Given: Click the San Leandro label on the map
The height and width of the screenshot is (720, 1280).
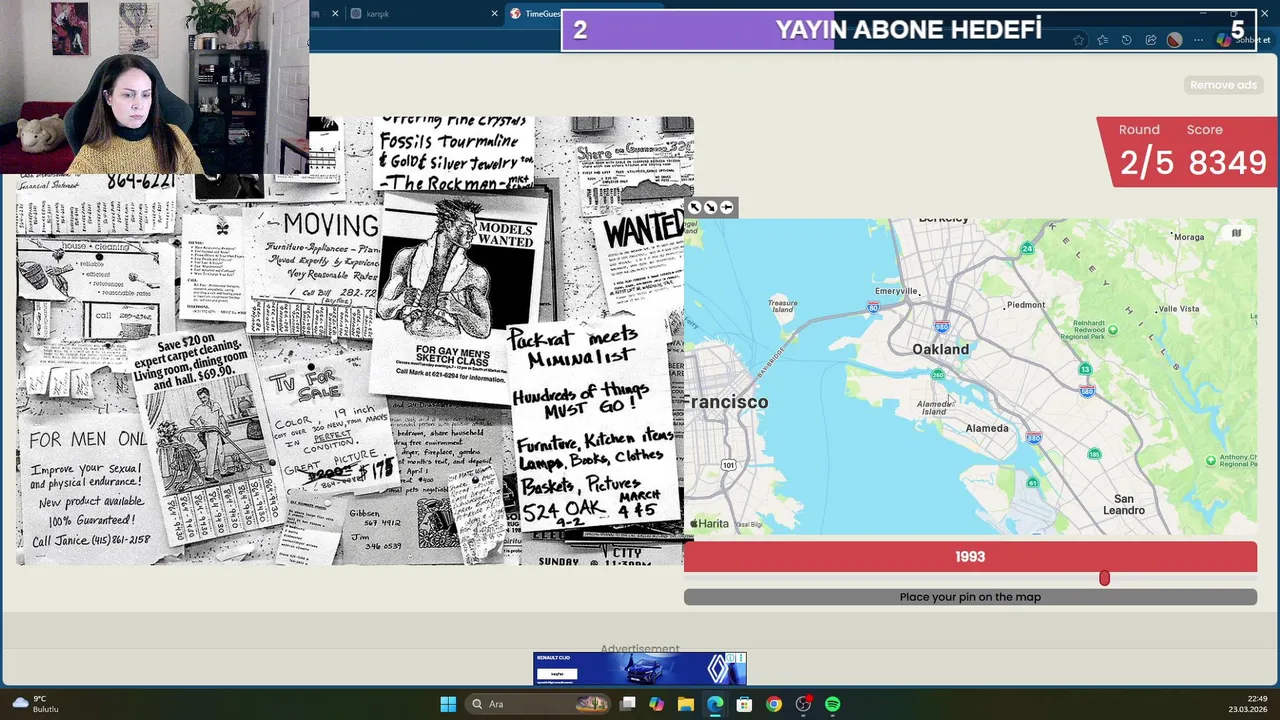Looking at the screenshot, I should (1124, 504).
